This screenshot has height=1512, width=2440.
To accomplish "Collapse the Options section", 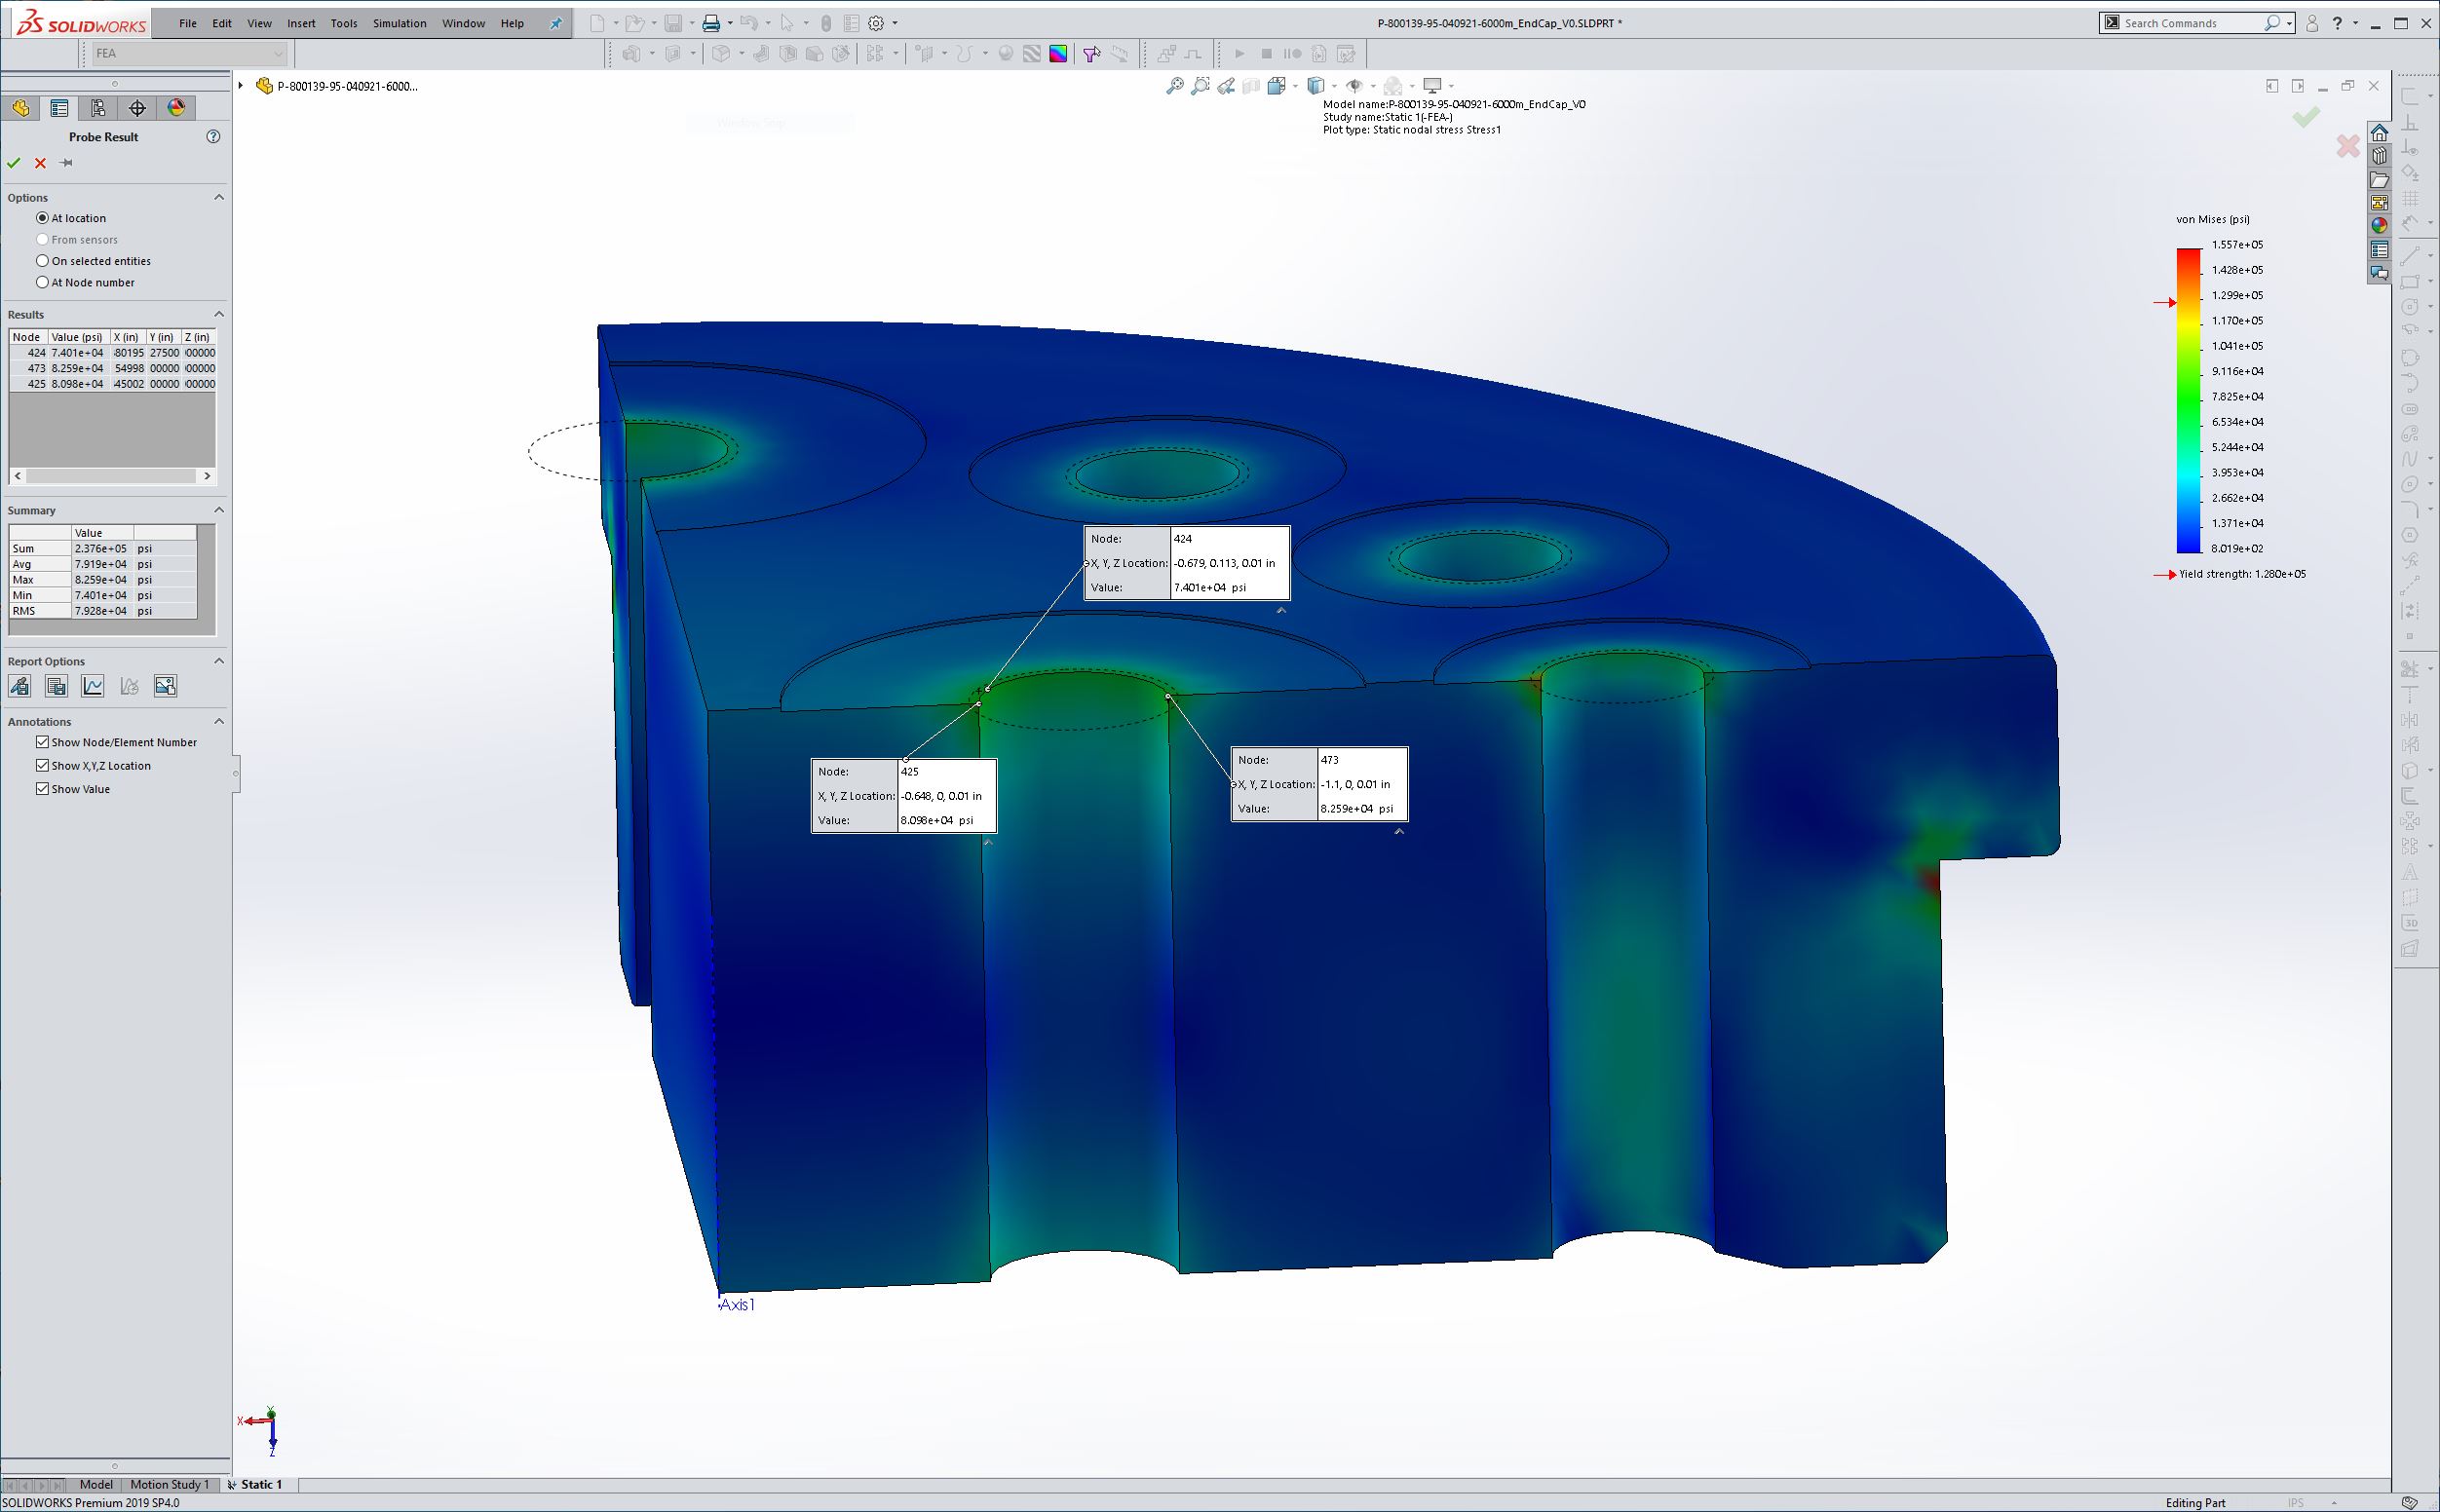I will click(x=219, y=198).
